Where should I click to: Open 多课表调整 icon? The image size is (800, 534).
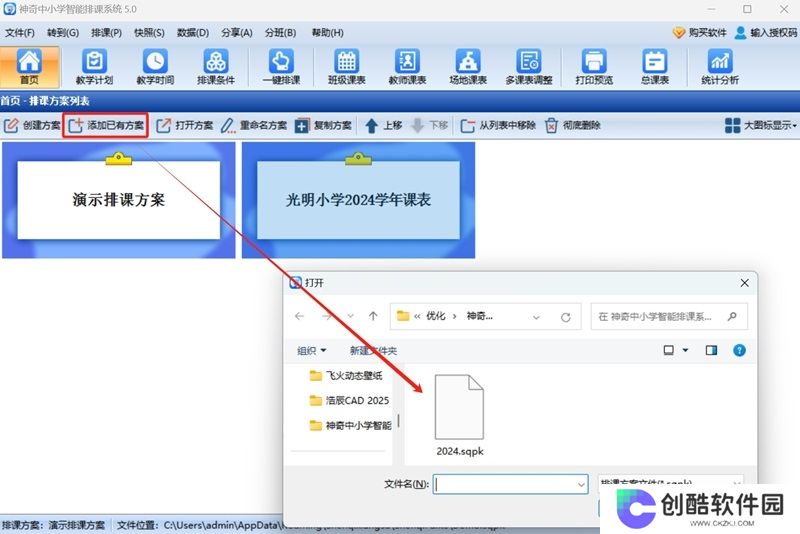[x=529, y=66]
